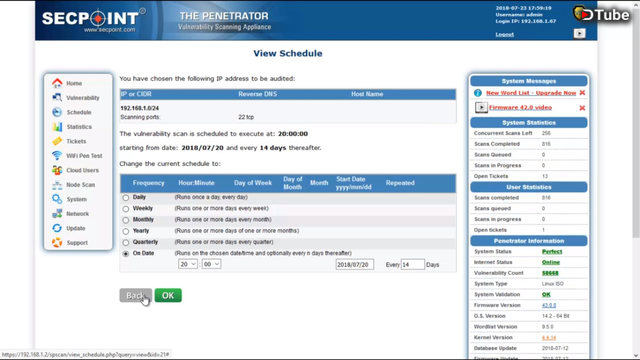The image size is (640, 360).
Task: Click the gray Back button
Action: click(x=136, y=296)
